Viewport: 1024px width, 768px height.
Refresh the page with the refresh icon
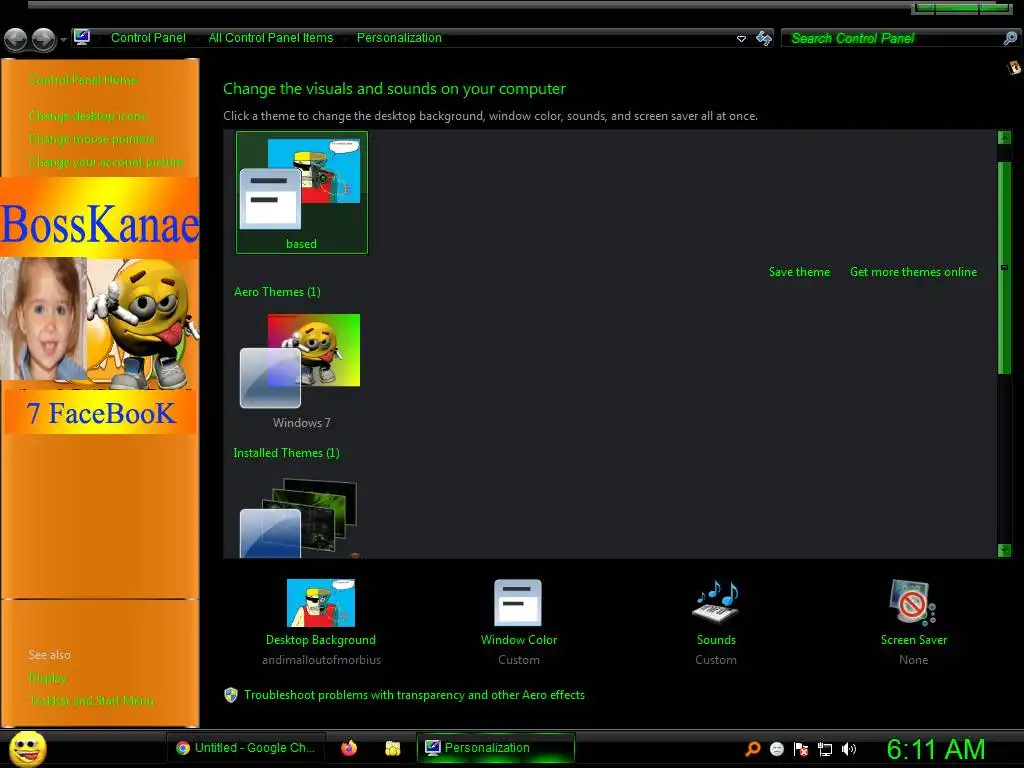(x=763, y=38)
